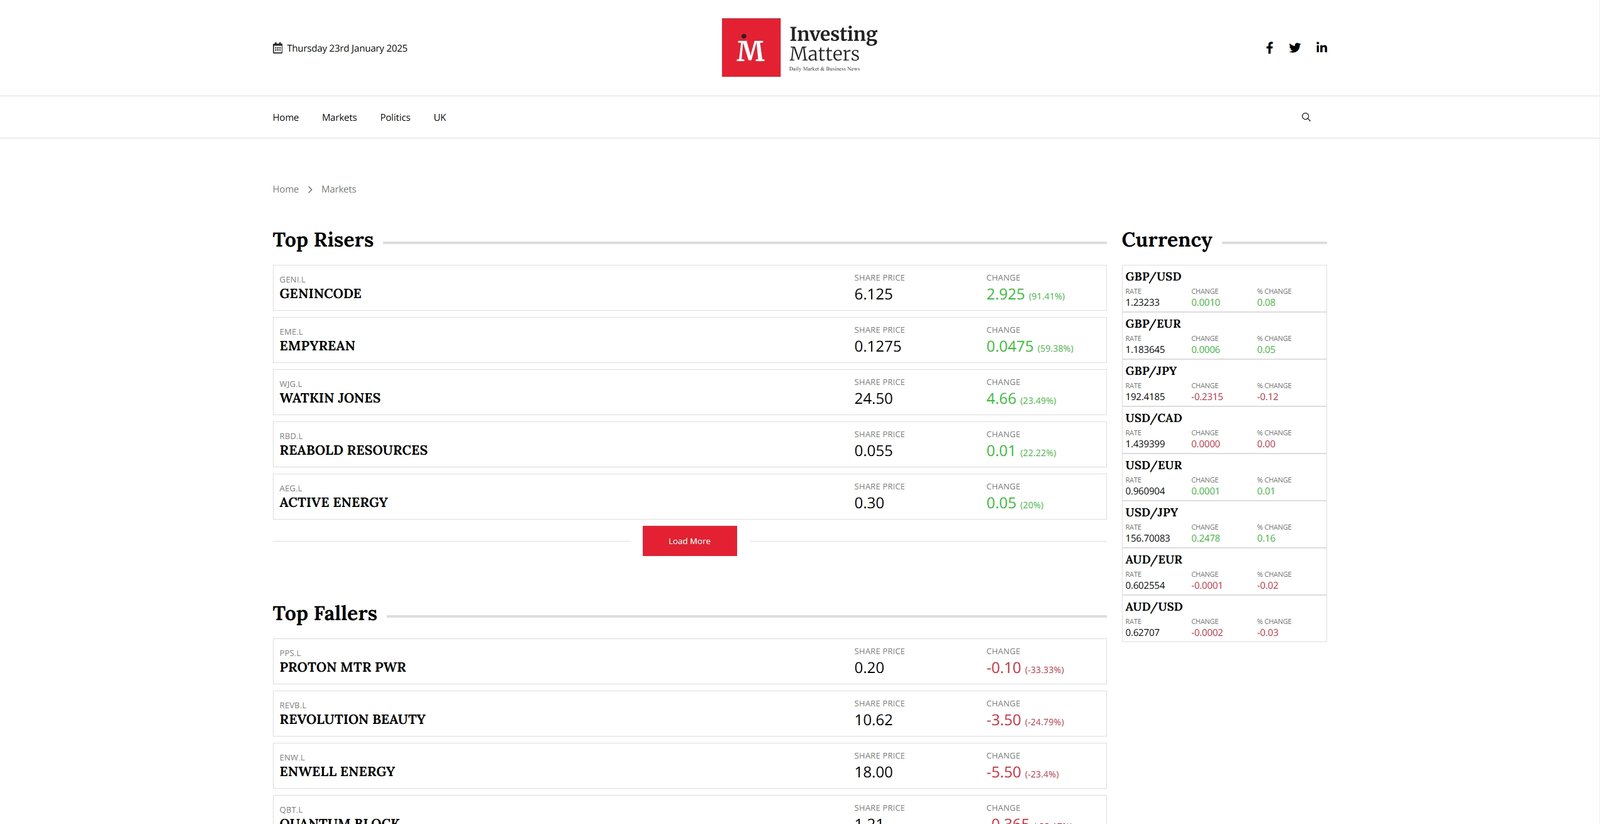Screen dimensions: 1600x824
Task: Click the GBP/USD rate 1.23233
Action: click(x=1142, y=302)
